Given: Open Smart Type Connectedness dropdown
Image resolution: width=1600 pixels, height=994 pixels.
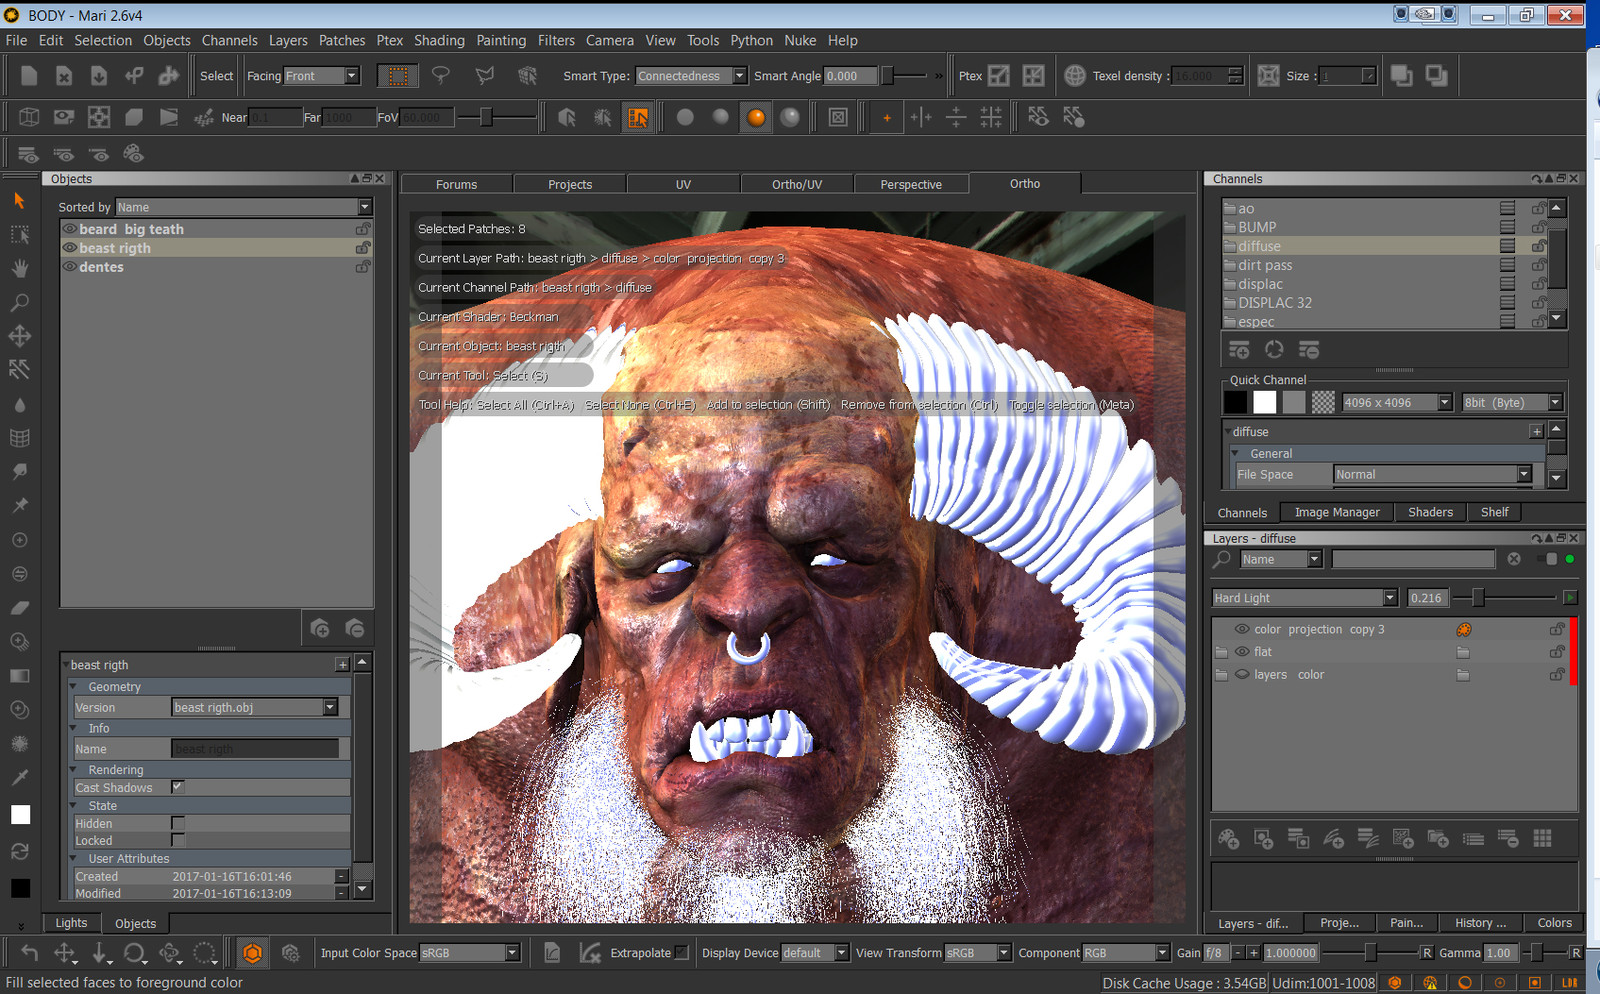Looking at the screenshot, I should coord(691,76).
